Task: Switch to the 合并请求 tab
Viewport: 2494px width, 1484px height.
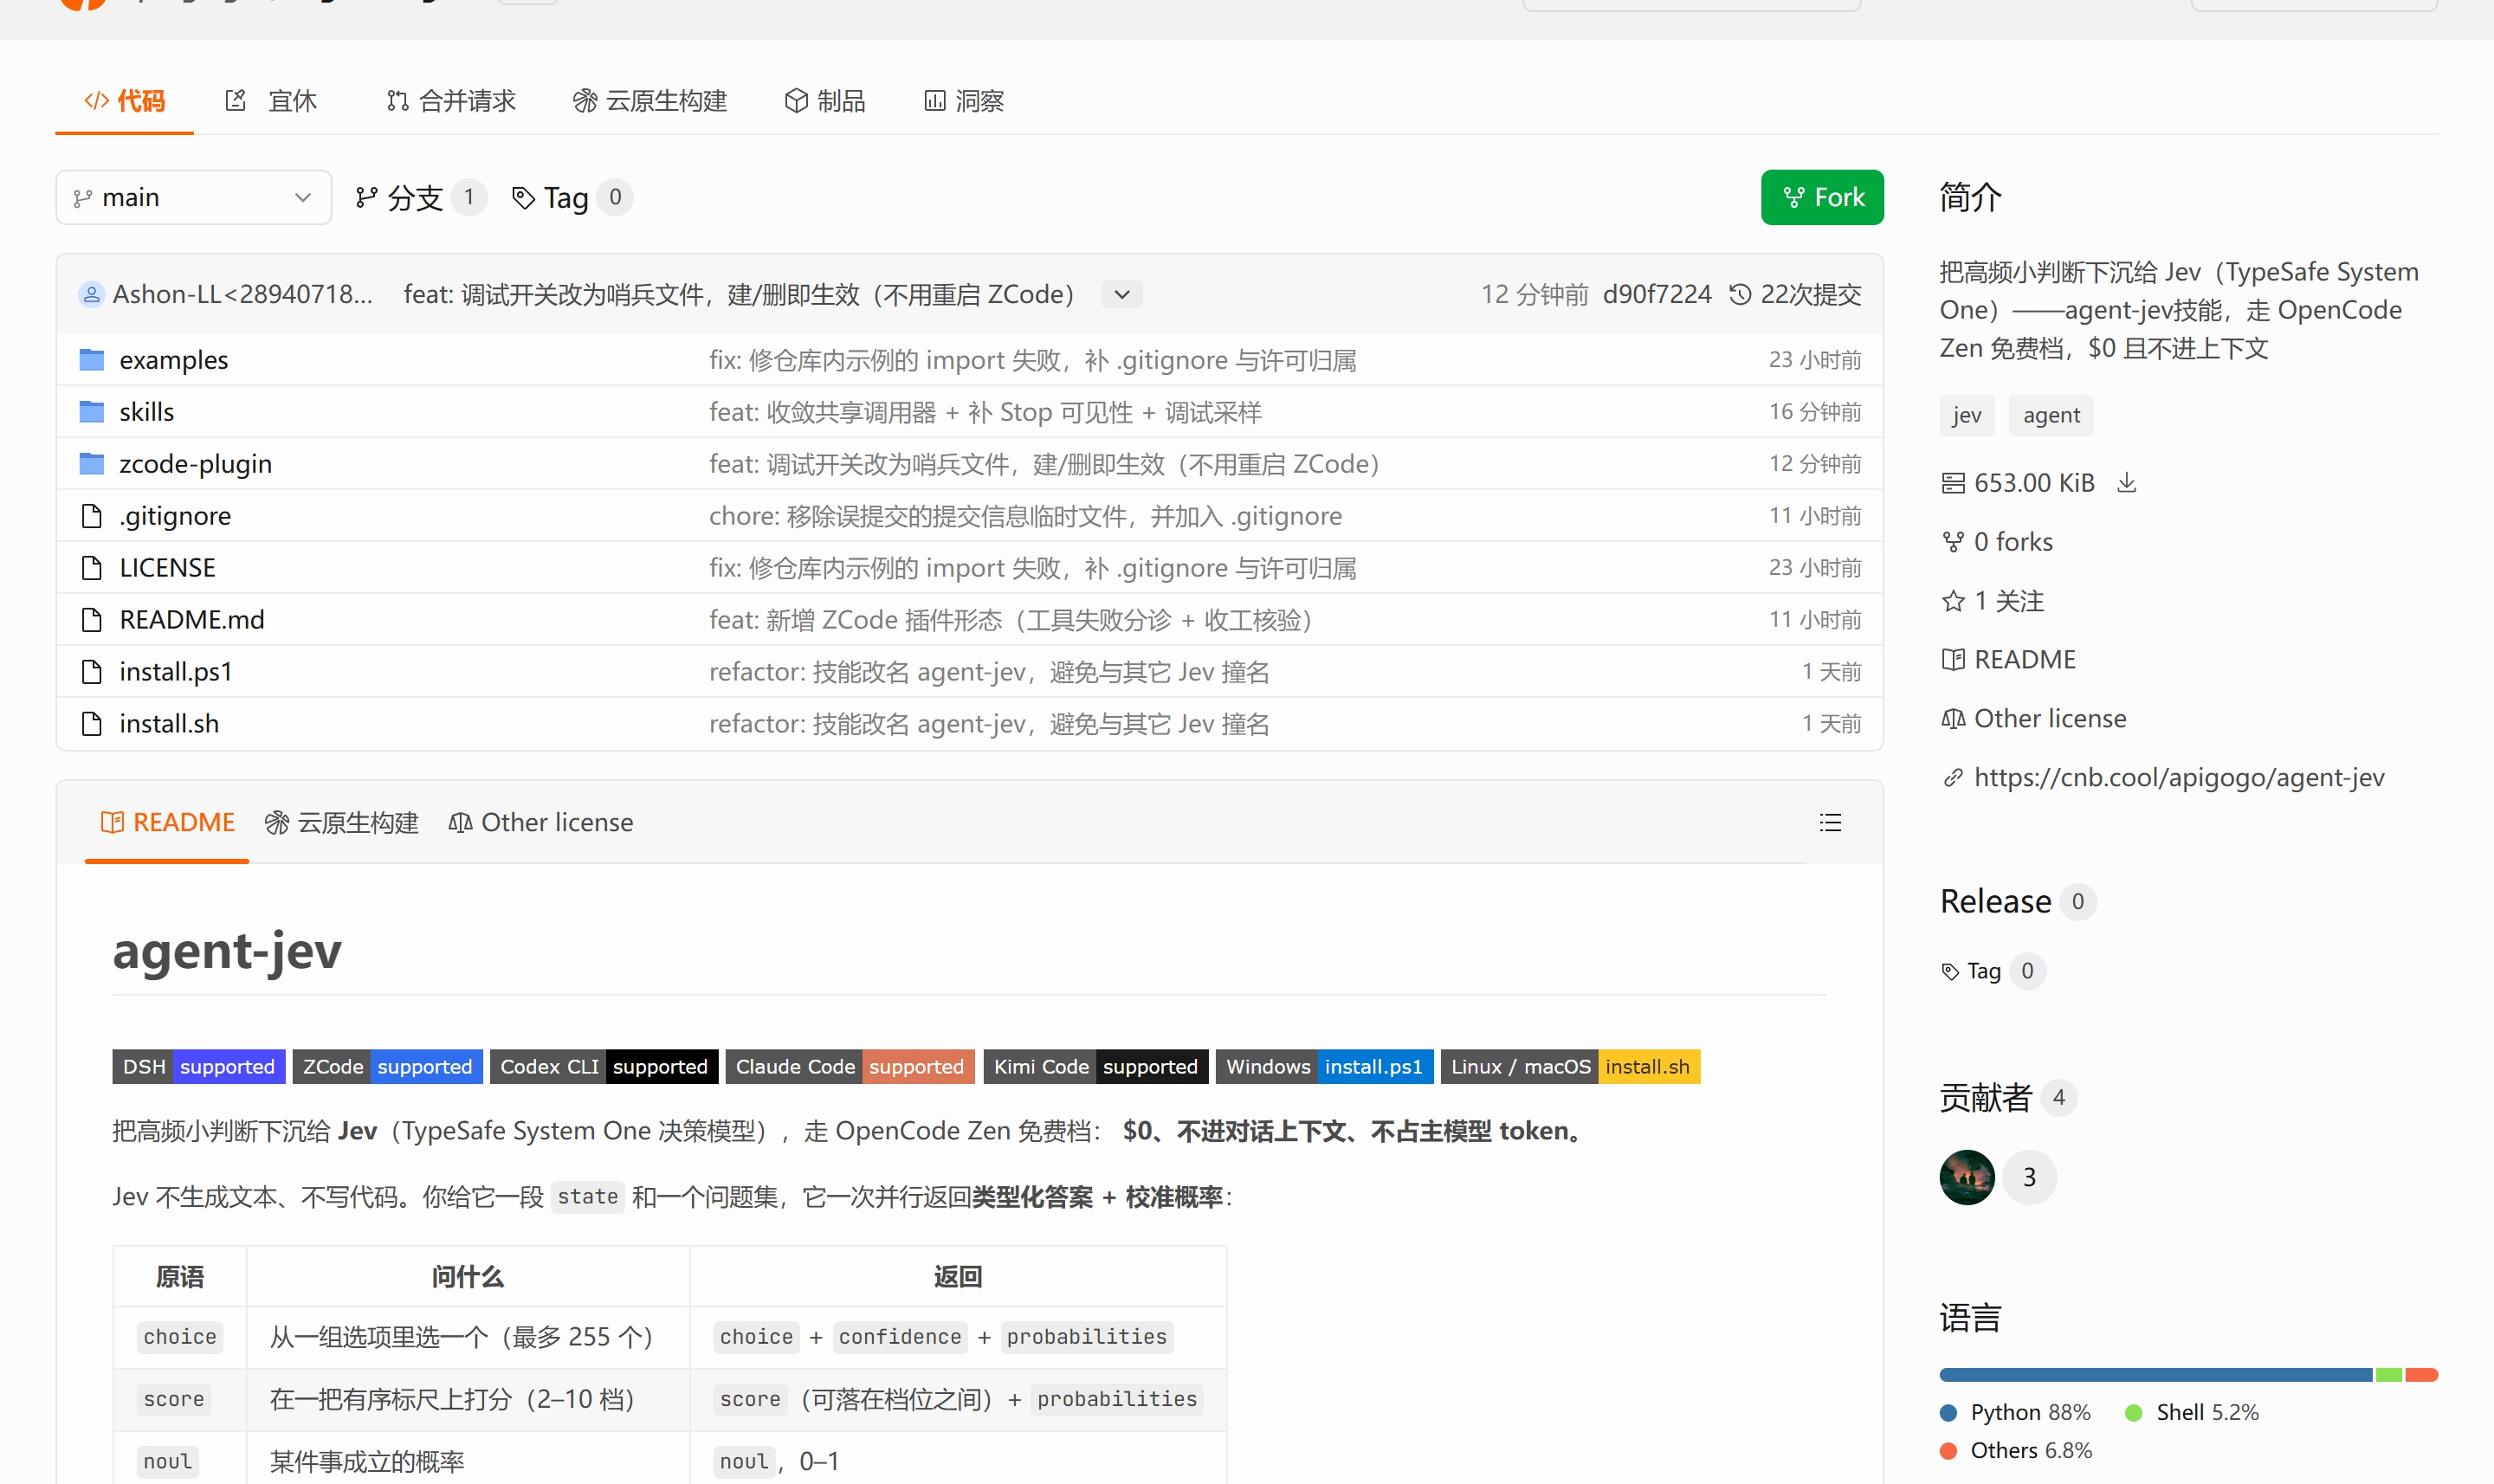Action: tap(451, 101)
